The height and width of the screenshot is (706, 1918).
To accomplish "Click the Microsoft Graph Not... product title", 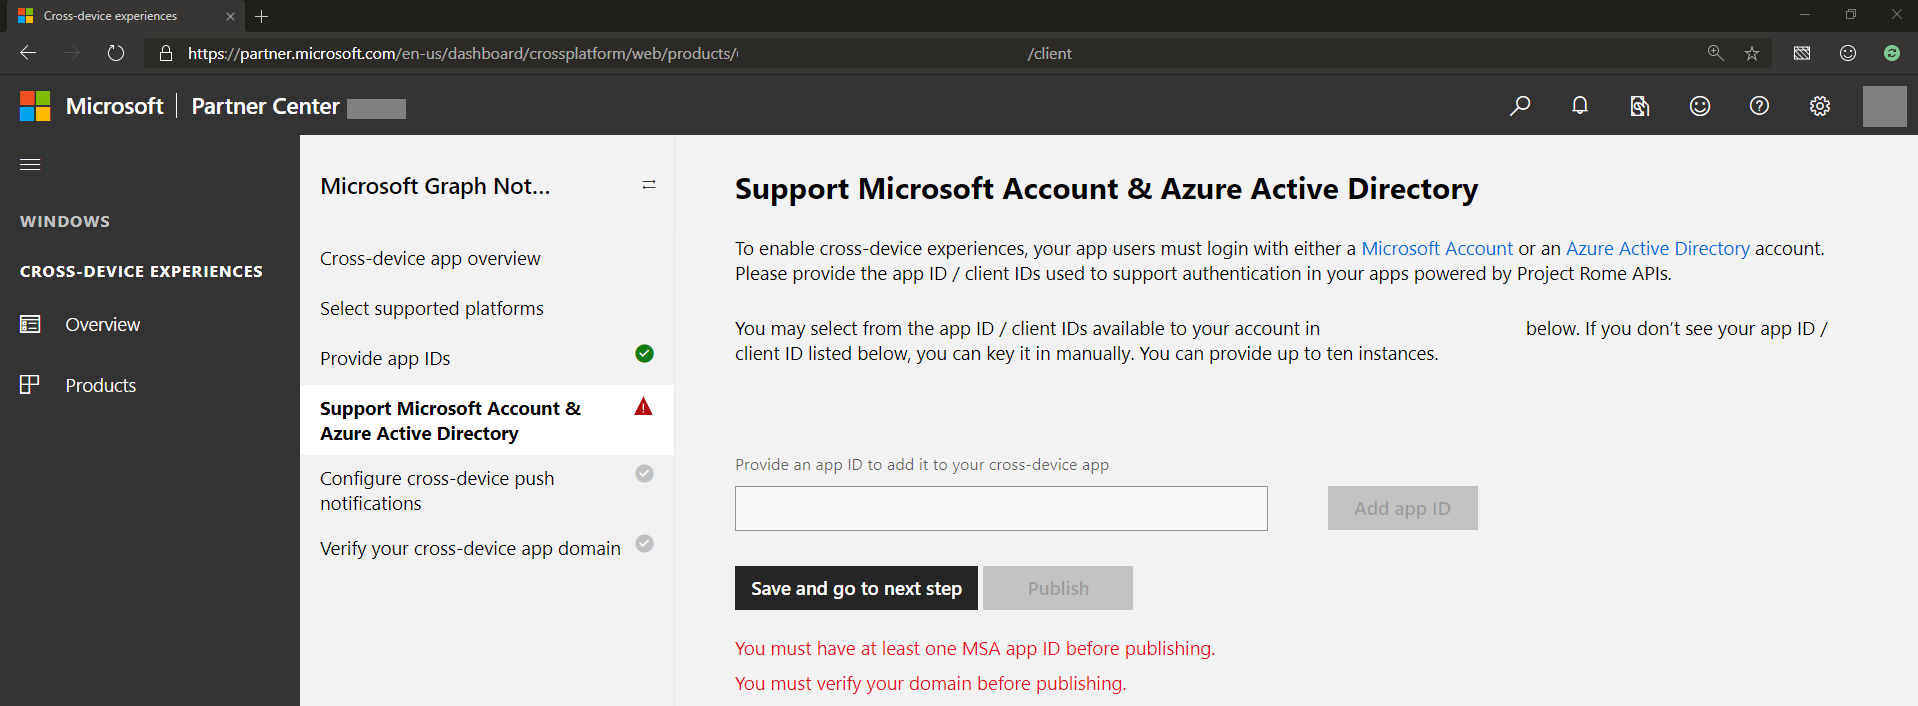I will point(435,186).
